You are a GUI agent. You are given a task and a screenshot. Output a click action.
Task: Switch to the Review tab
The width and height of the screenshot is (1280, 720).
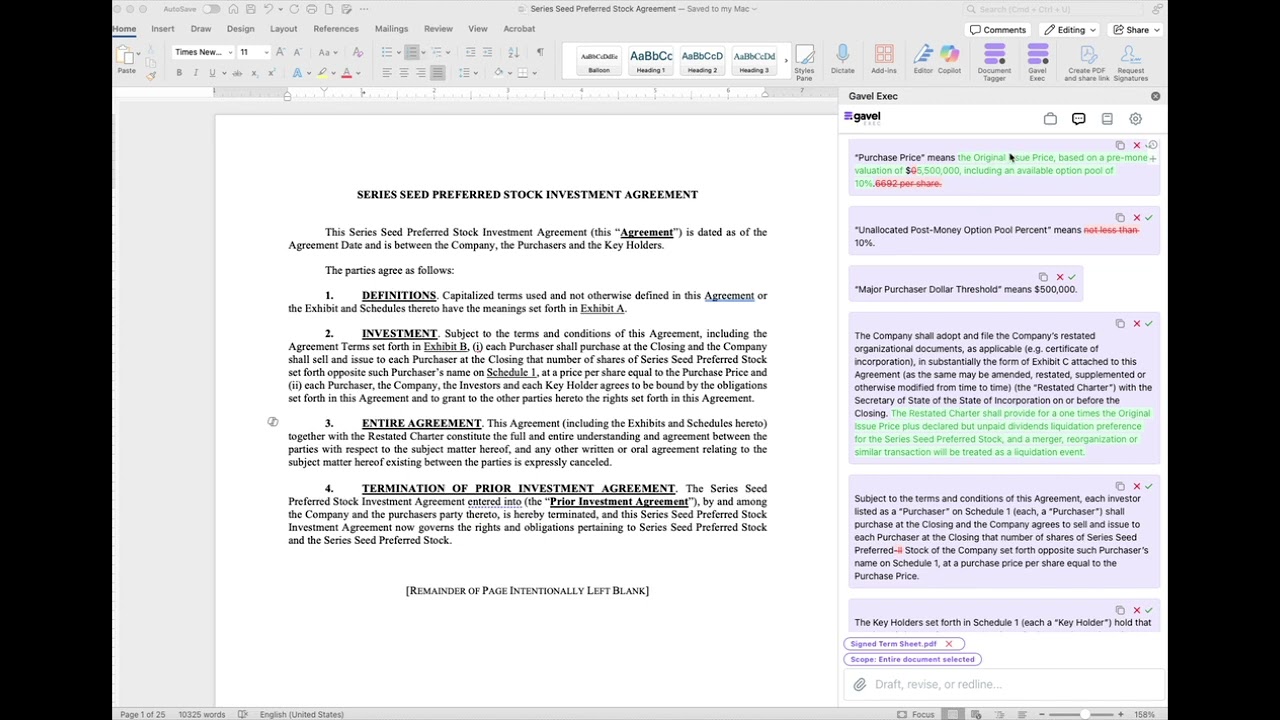(x=438, y=29)
